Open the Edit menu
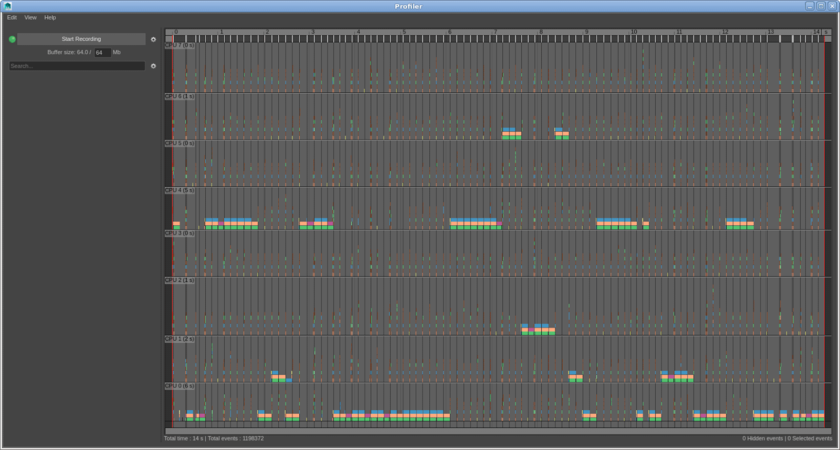This screenshot has height=450, width=840. pos(12,18)
